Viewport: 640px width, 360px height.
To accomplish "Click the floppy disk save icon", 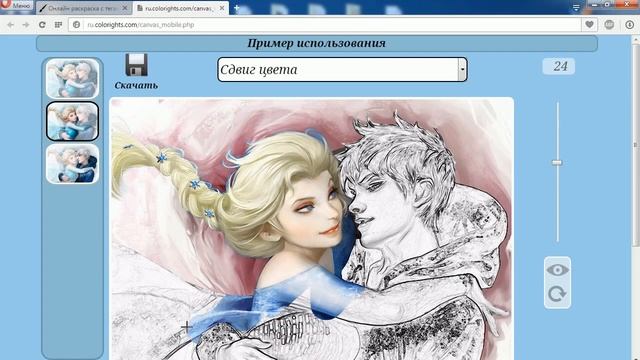I will coord(136,65).
